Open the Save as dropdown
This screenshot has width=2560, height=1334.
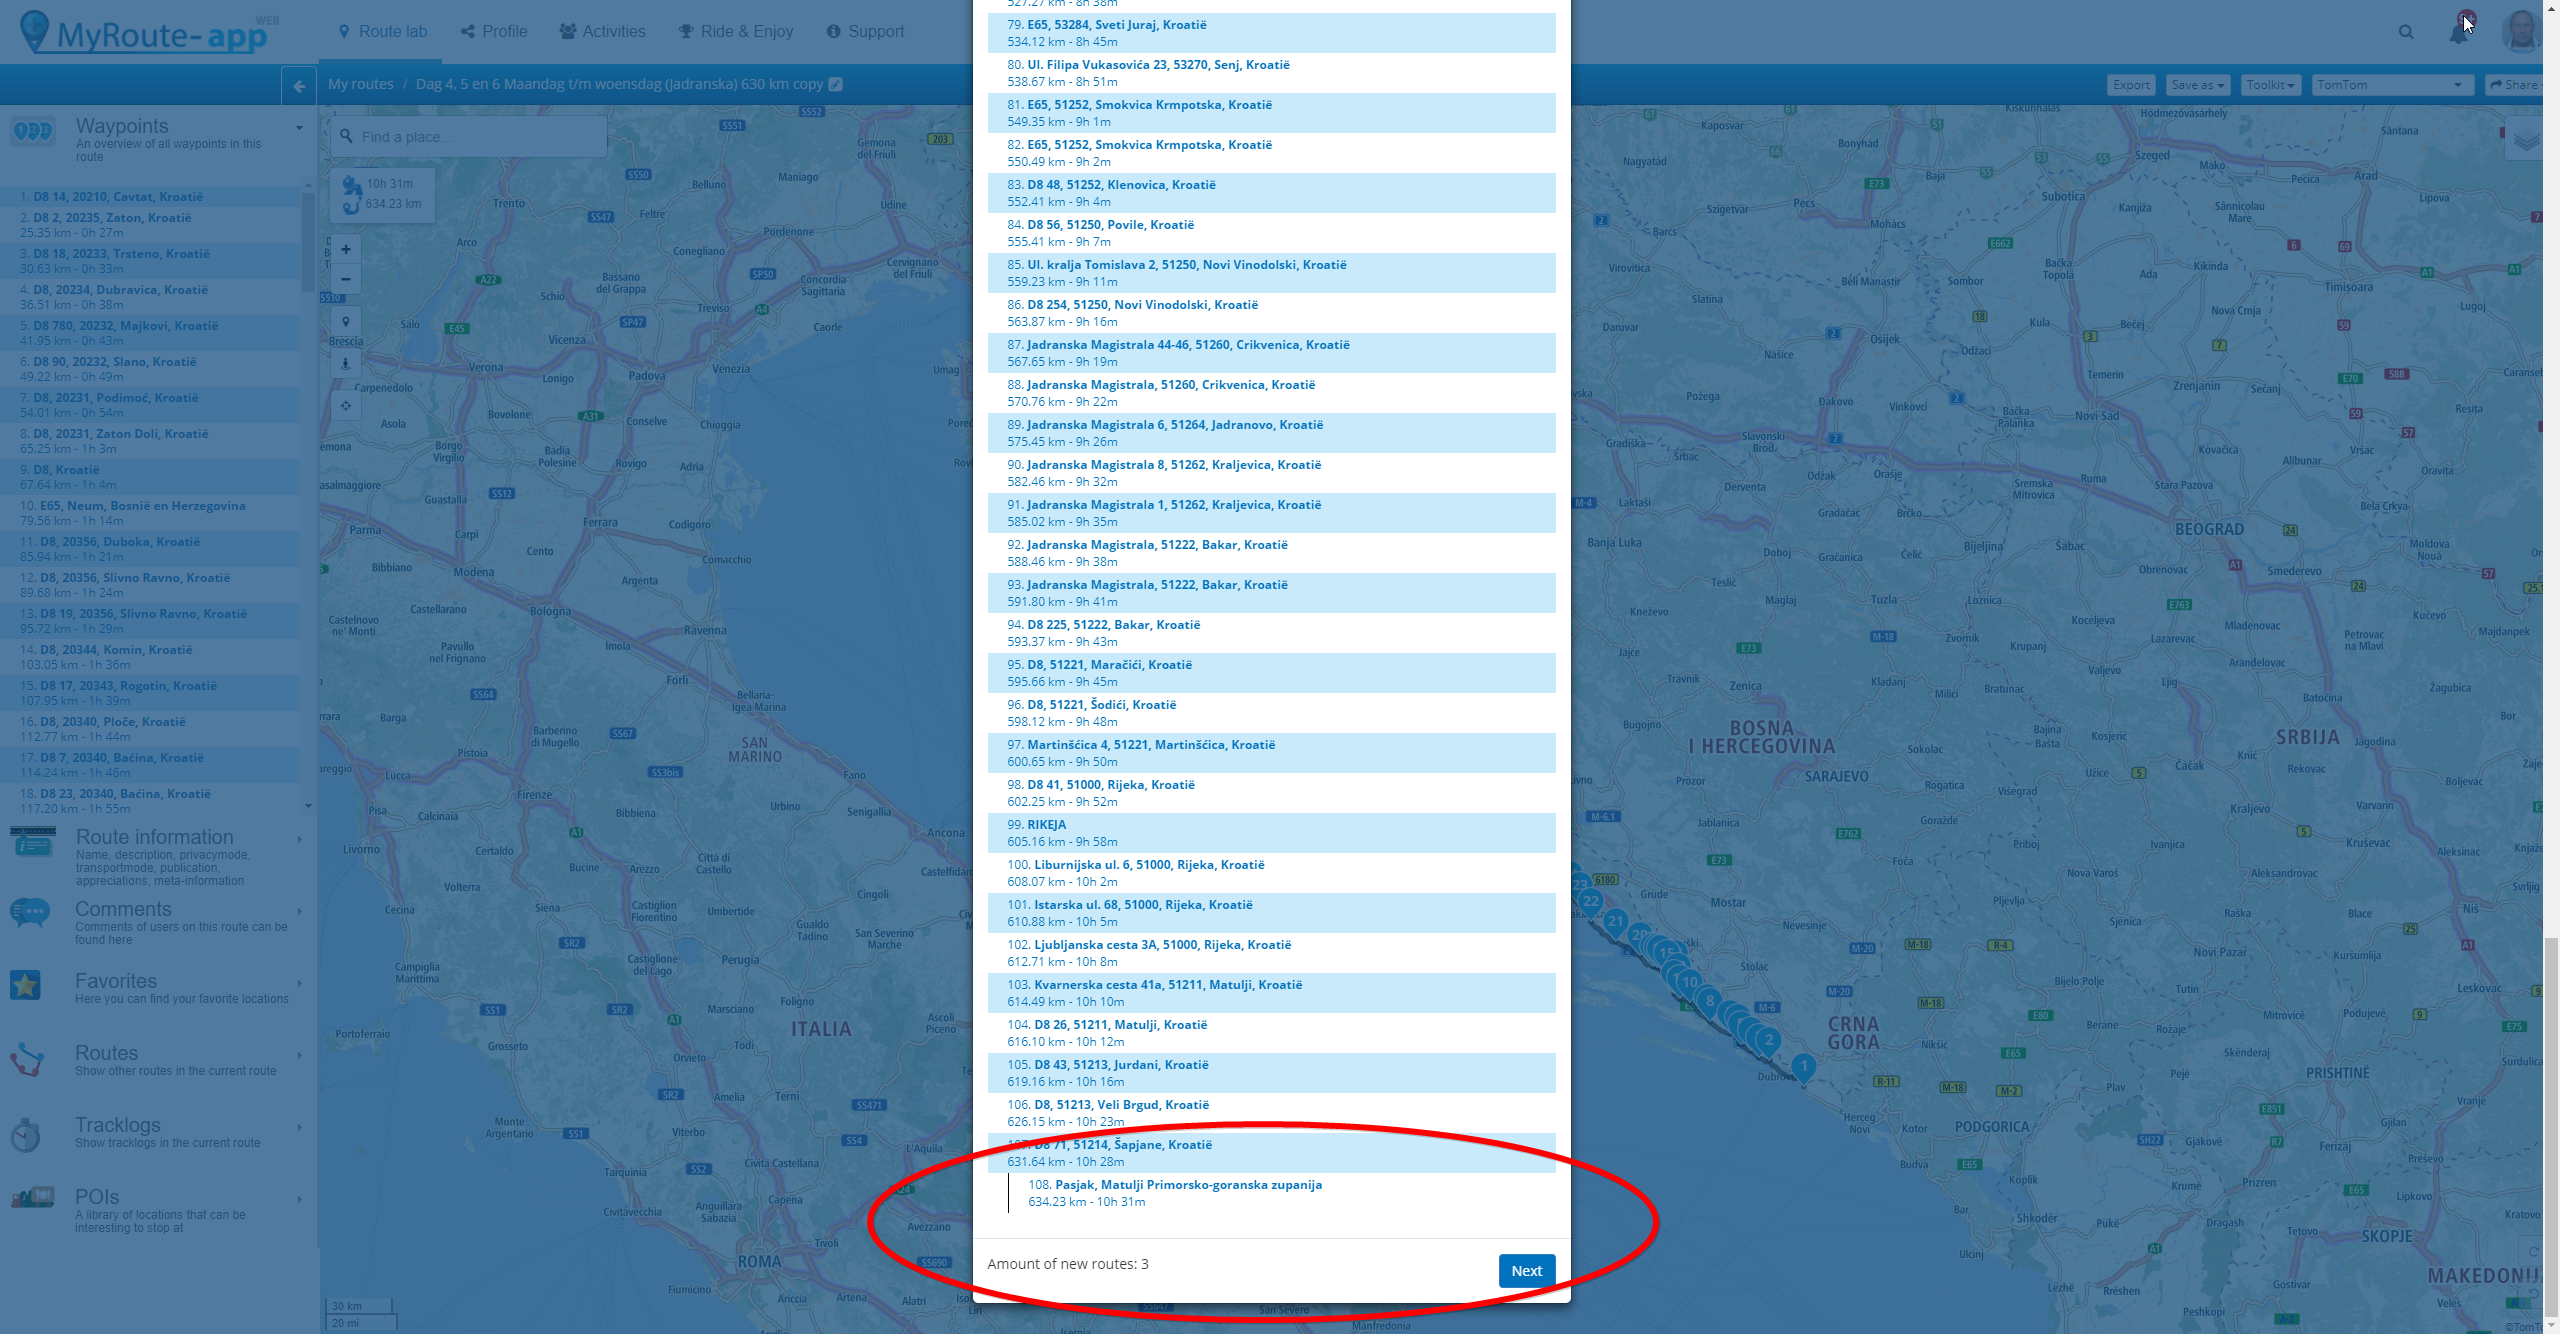(x=2197, y=85)
